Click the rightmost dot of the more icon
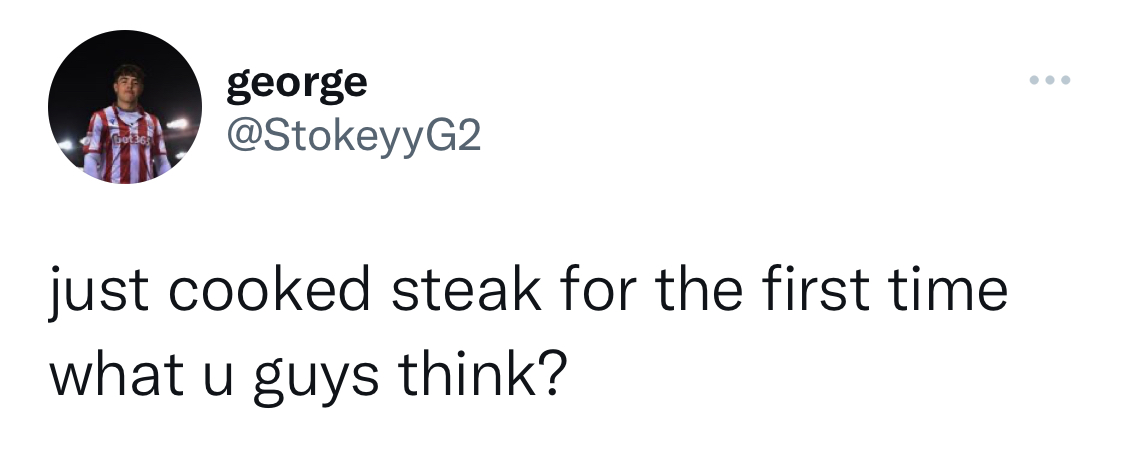 coord(1065,80)
